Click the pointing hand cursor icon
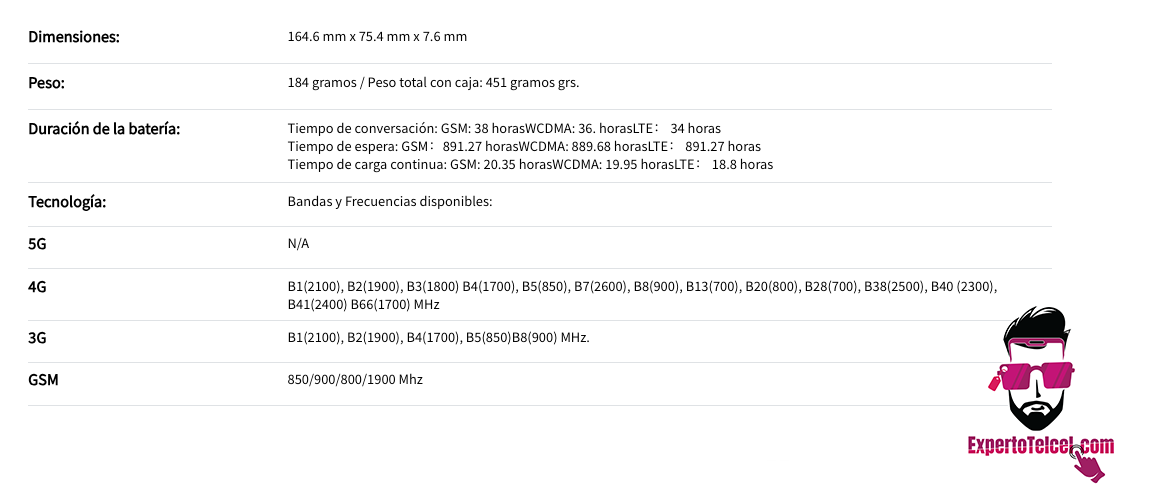This screenshot has height=503, width=1149. pyautogui.click(x=1087, y=464)
